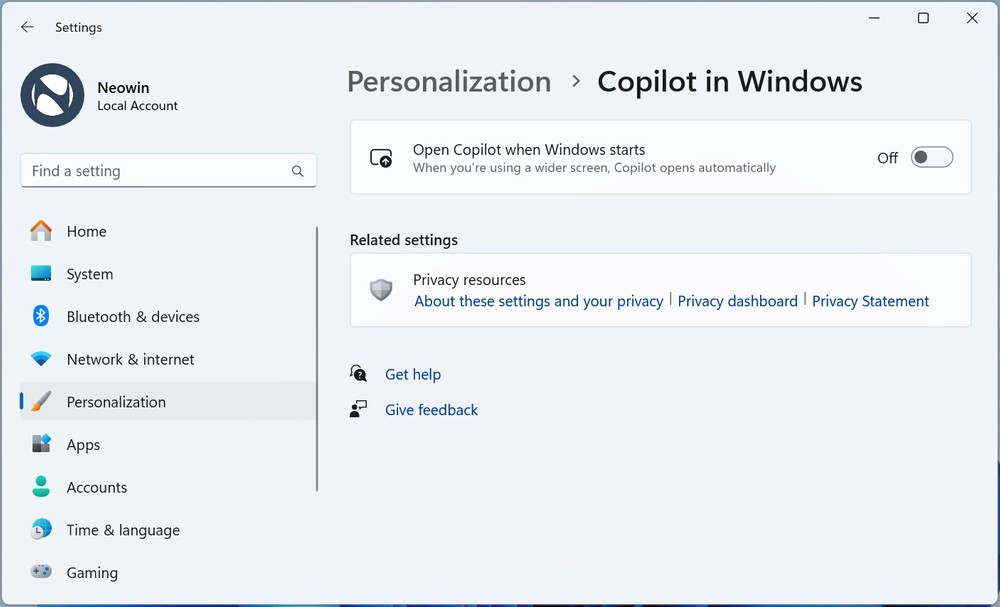Click the Get help link
Image resolution: width=1000 pixels, height=607 pixels.
[x=413, y=374]
